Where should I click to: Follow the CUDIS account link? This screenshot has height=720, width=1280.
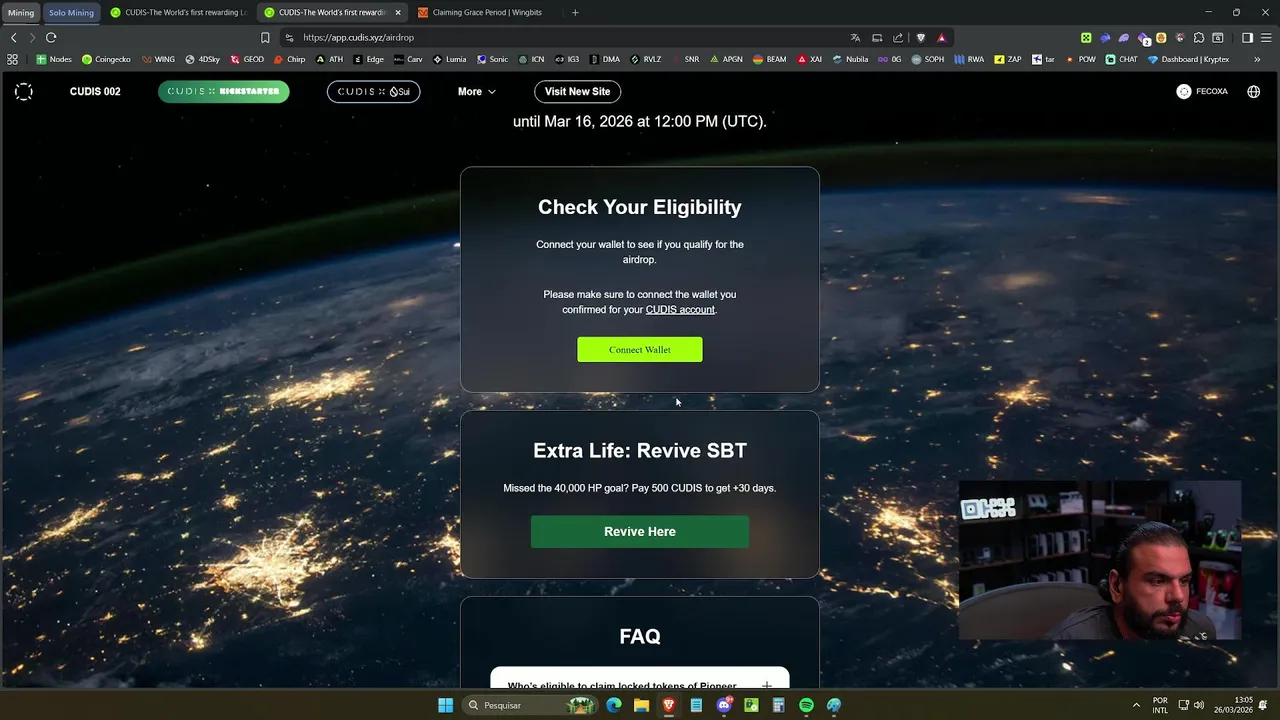[x=680, y=310]
